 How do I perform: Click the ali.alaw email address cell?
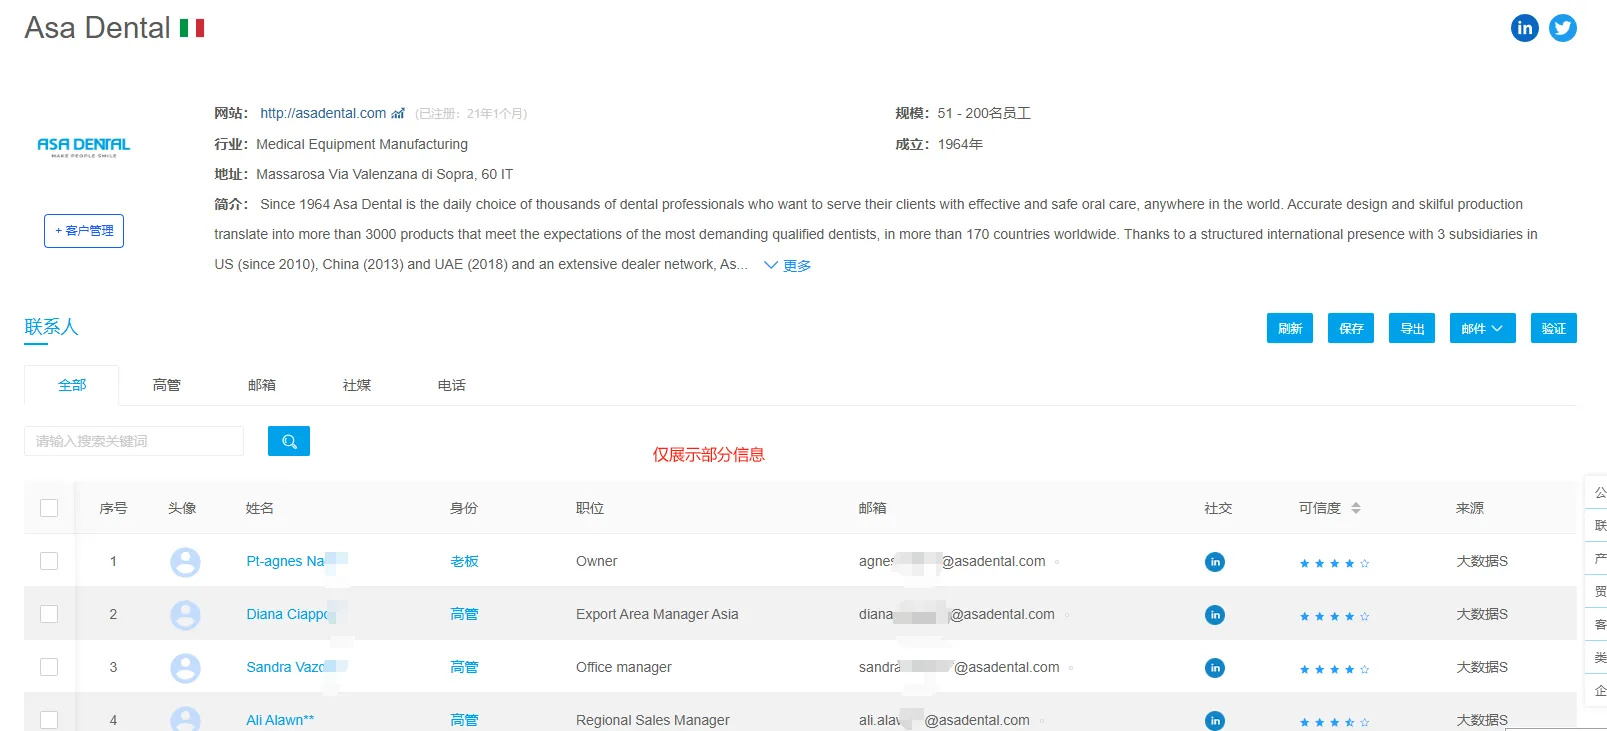[x=944, y=720]
